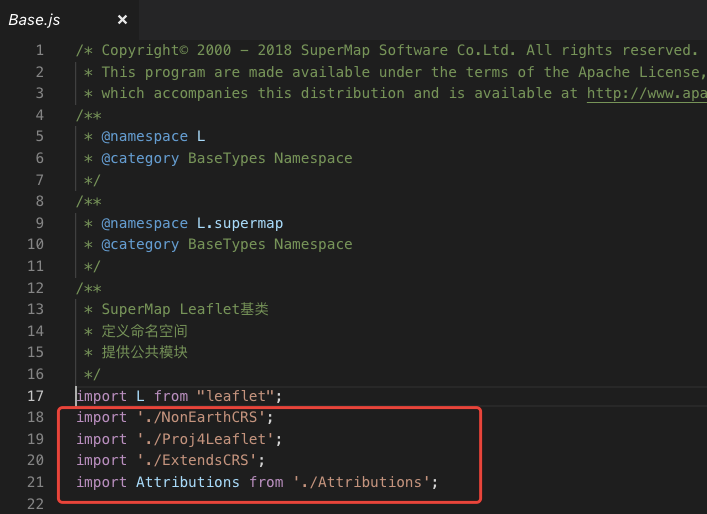707x514 pixels.
Task: Click line number 17 in gutter
Action: [36, 396]
